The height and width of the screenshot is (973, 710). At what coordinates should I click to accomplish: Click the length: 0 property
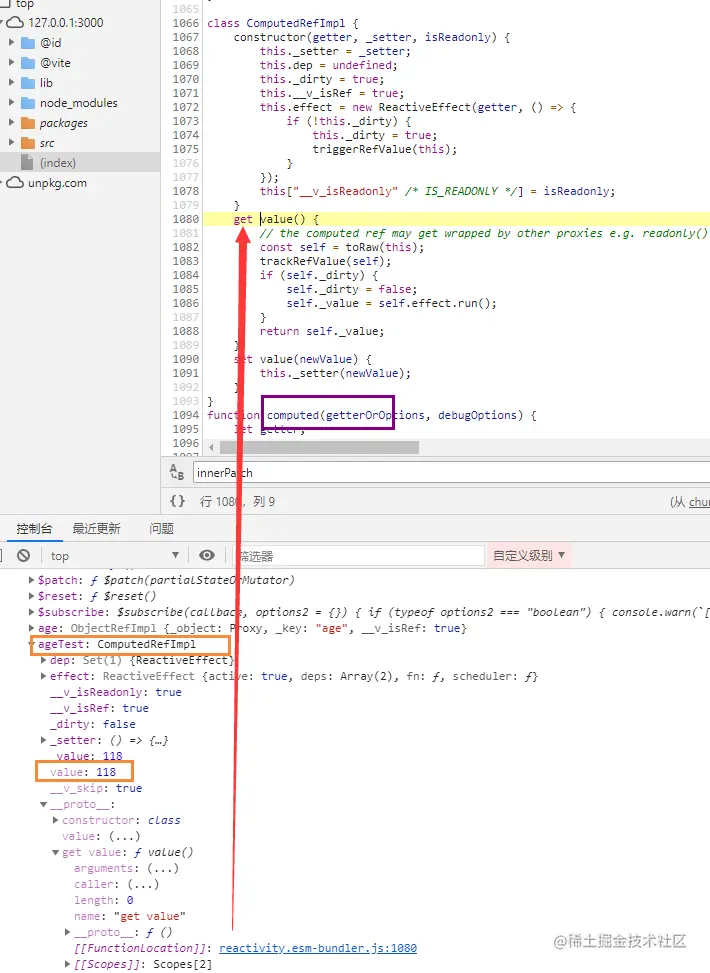pos(103,900)
